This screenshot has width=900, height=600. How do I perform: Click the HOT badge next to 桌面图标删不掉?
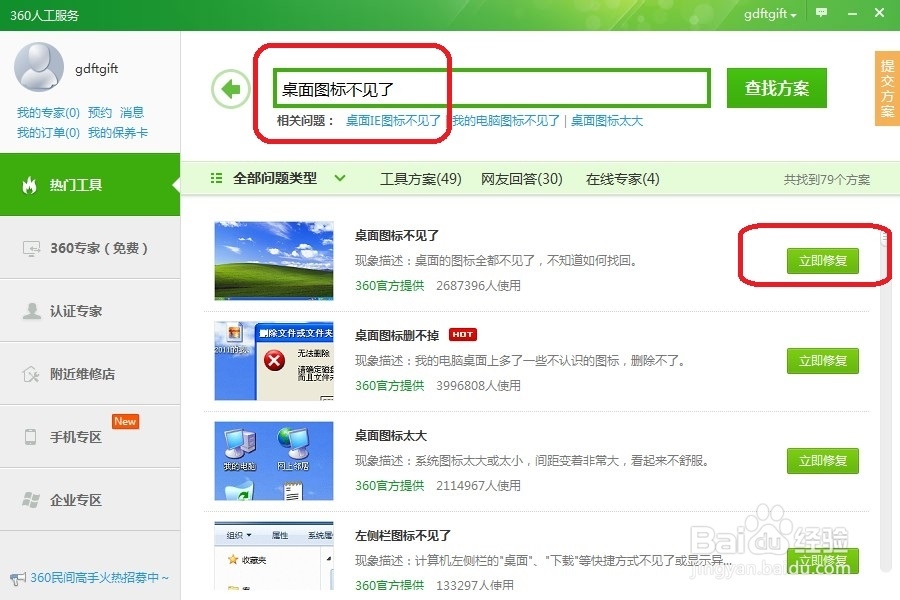click(x=463, y=334)
